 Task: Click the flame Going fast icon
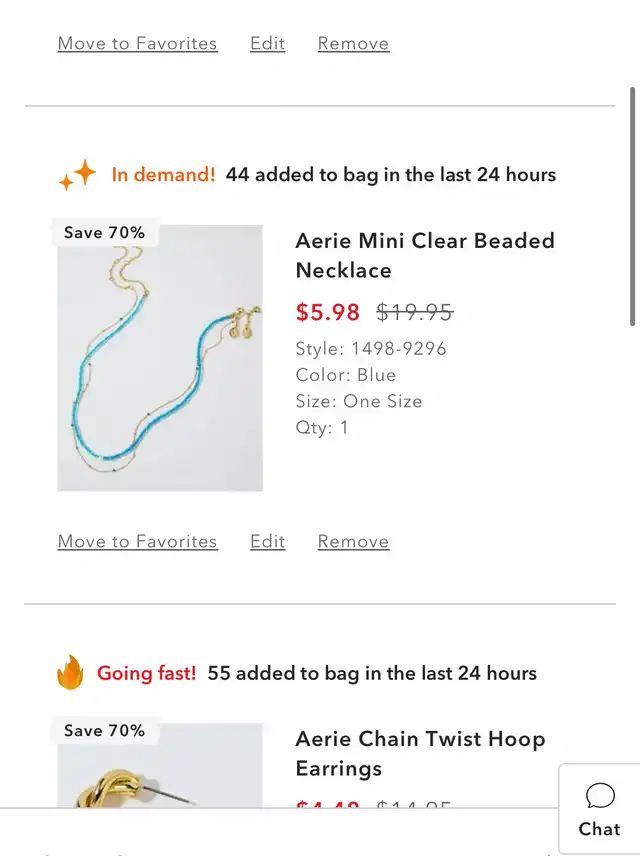[70, 672]
